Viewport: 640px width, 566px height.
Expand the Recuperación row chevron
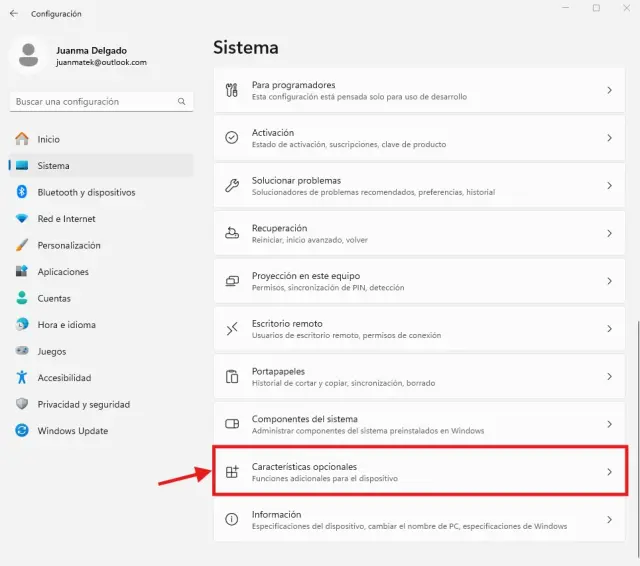609,233
